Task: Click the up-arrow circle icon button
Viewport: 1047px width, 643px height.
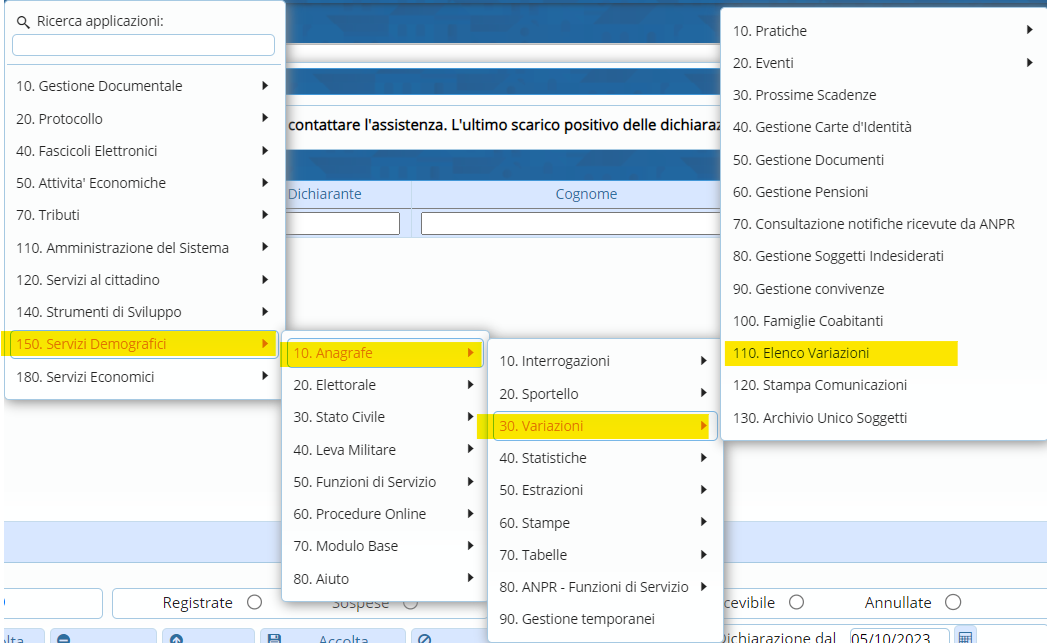Action: [x=177, y=638]
